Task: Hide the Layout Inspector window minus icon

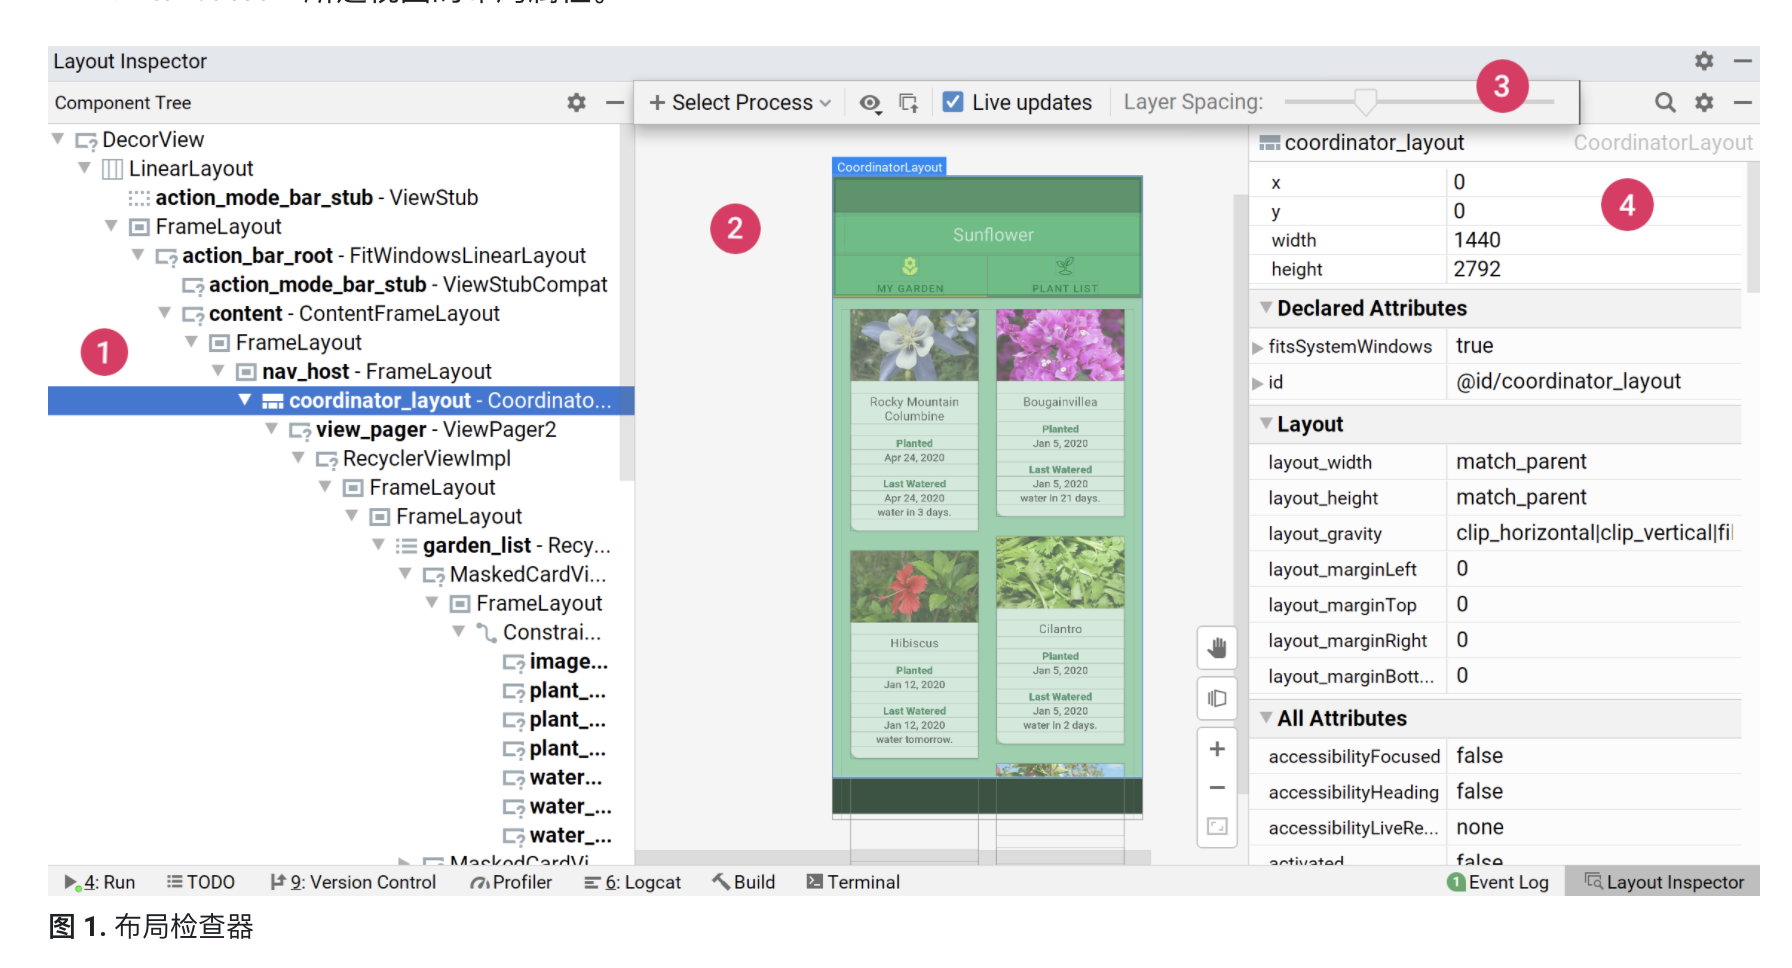Action: click(x=1743, y=61)
